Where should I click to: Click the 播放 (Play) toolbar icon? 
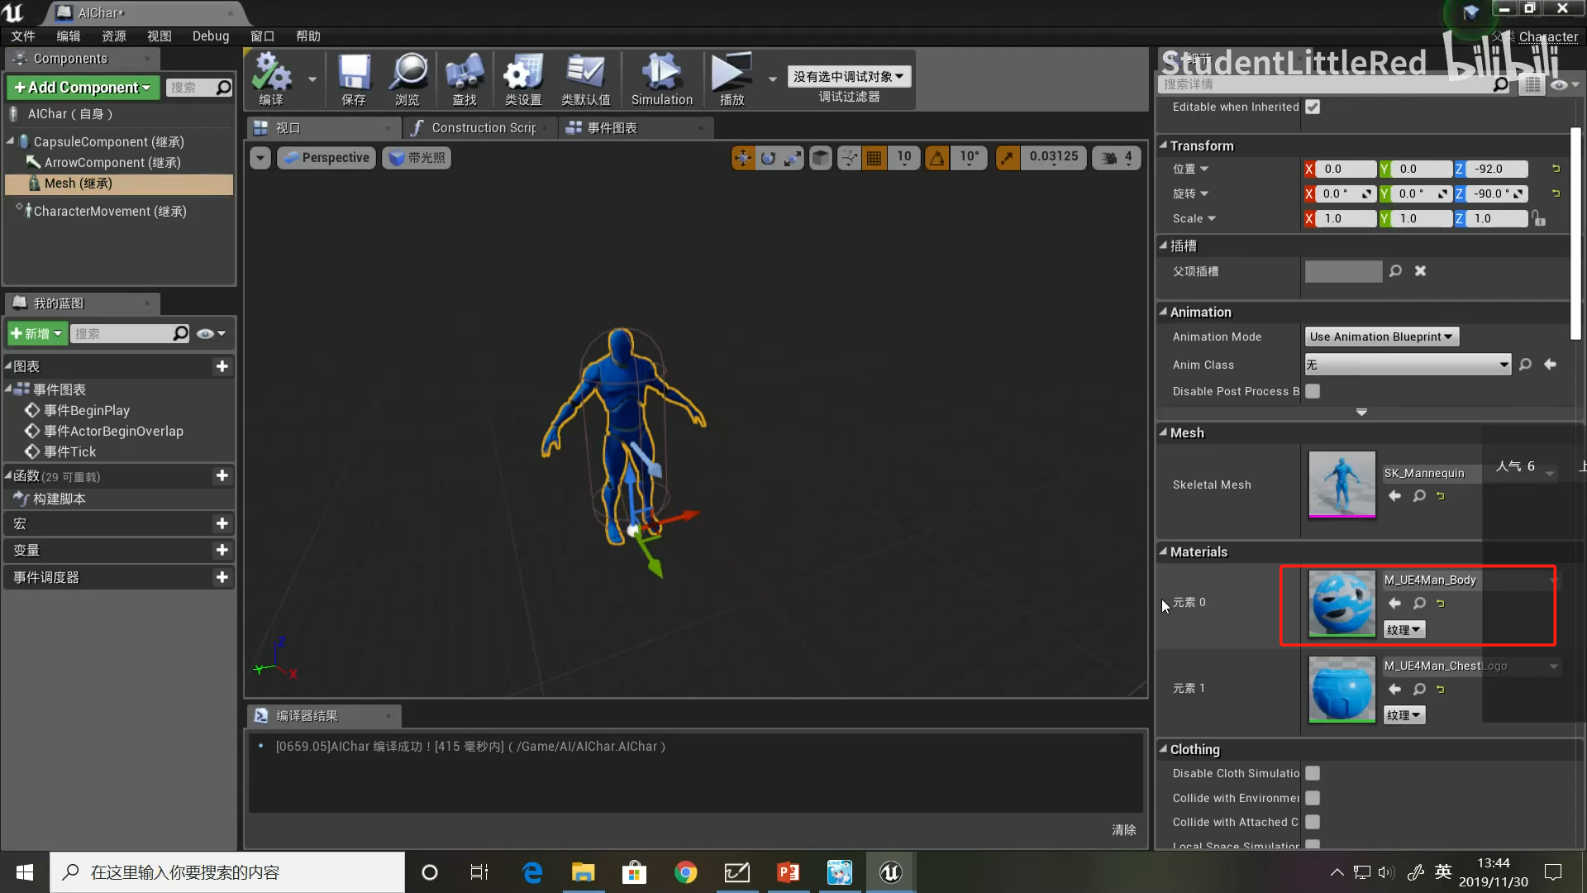[x=732, y=79]
